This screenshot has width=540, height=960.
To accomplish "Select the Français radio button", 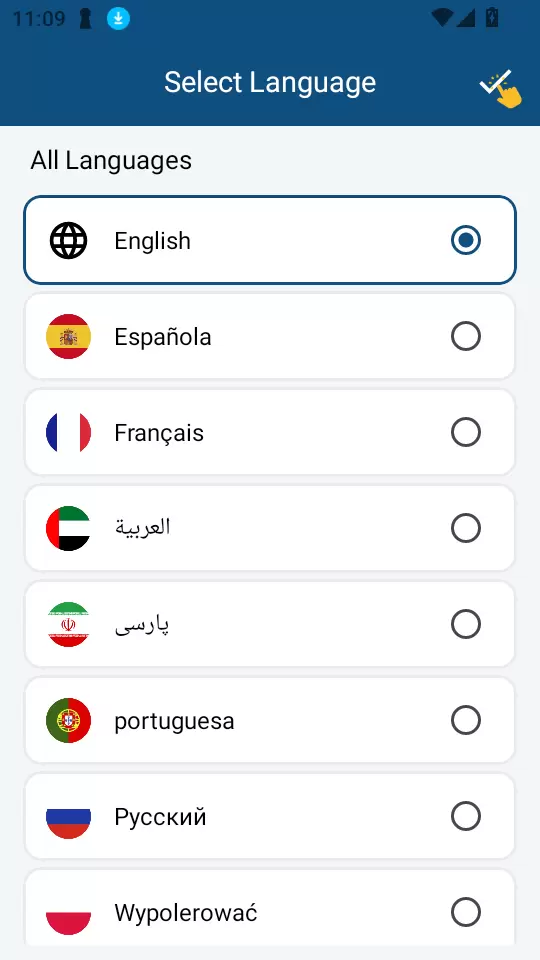I will [466, 433].
